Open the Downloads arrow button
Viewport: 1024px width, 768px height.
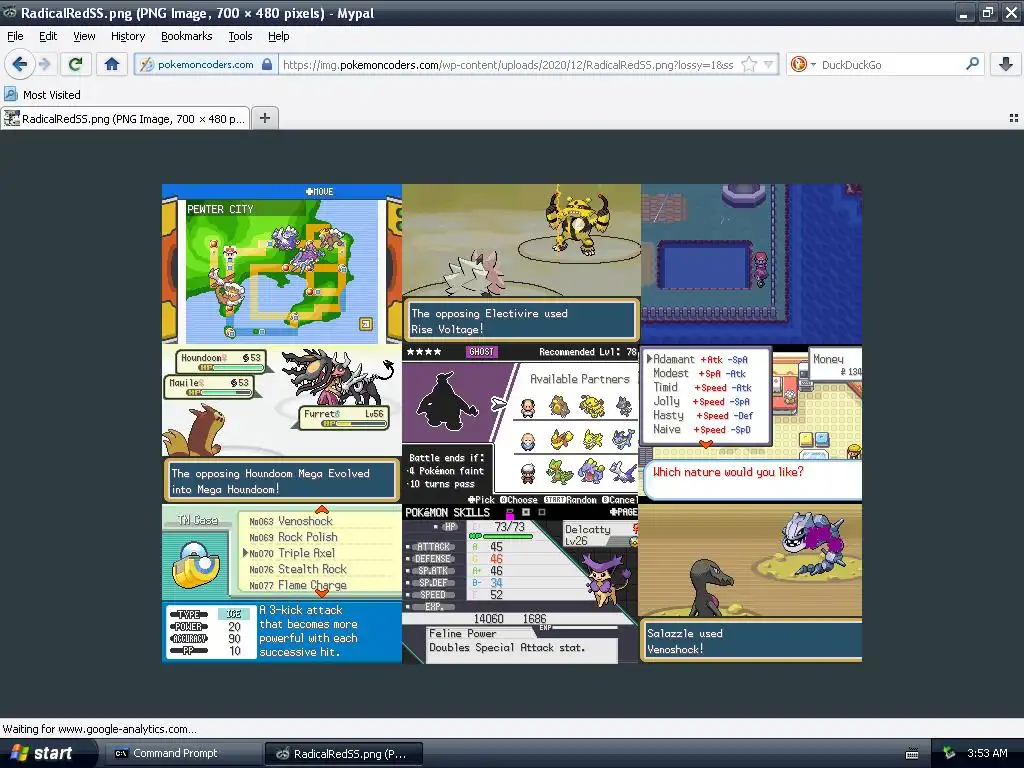point(1006,64)
